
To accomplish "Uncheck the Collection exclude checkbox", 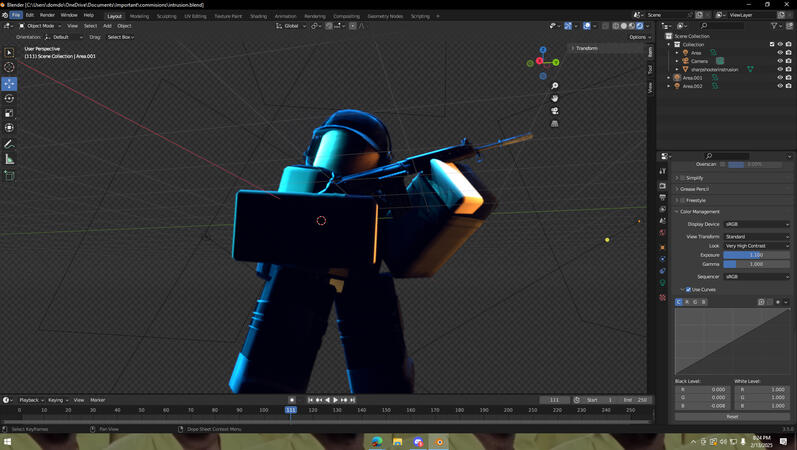I will (772, 44).
